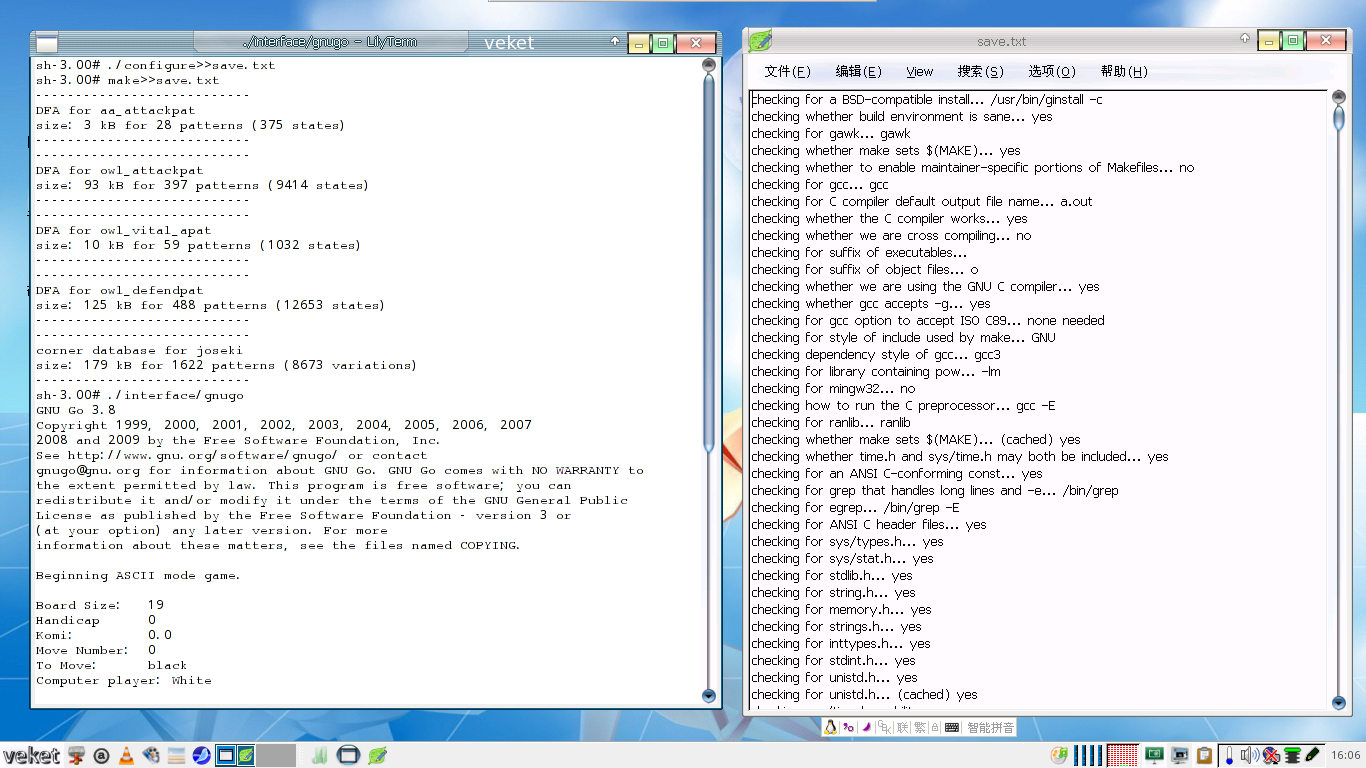Click the scroll-down arrow in the terminal
This screenshot has height=768, width=1366.
click(709, 696)
